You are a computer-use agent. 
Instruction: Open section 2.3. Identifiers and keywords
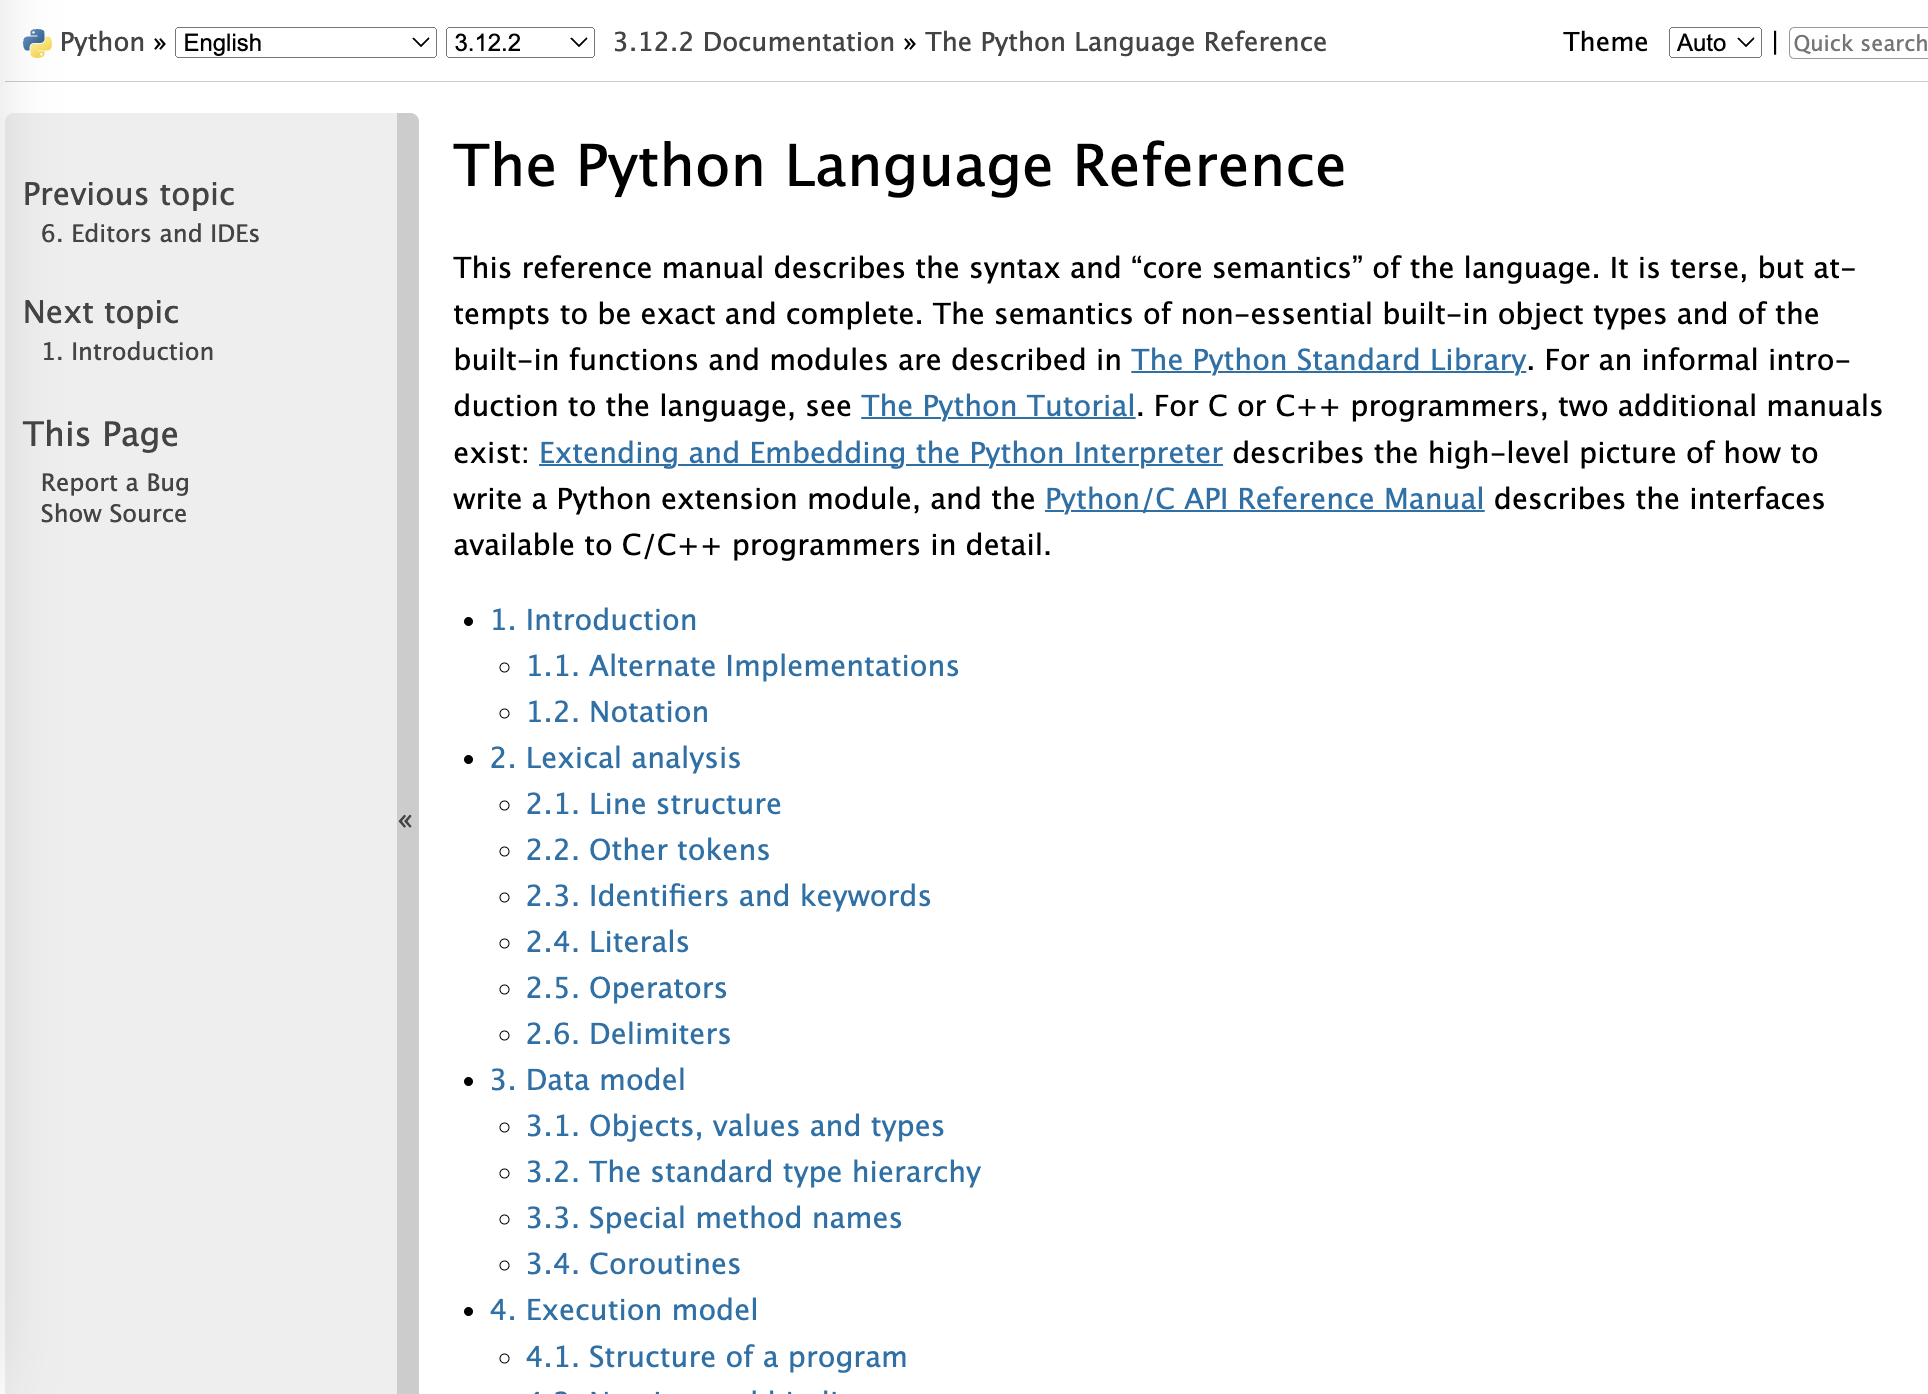click(728, 896)
